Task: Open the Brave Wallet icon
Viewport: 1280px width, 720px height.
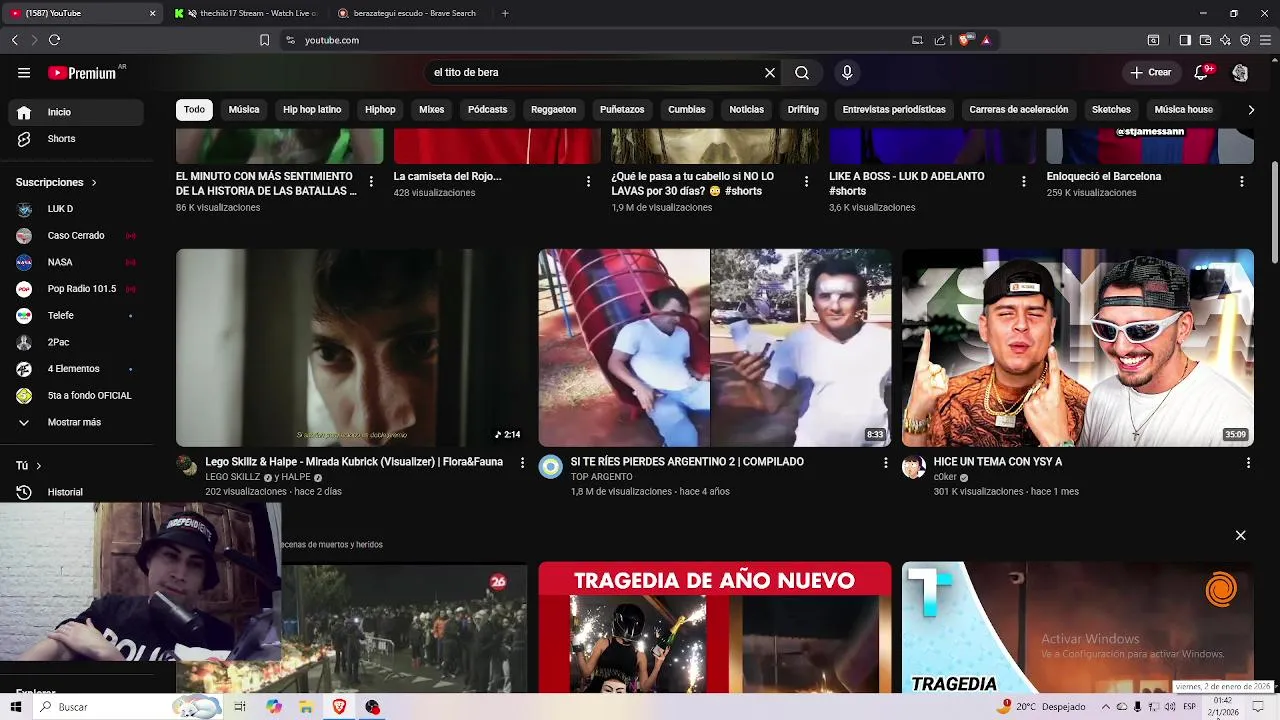Action: [x=1205, y=40]
